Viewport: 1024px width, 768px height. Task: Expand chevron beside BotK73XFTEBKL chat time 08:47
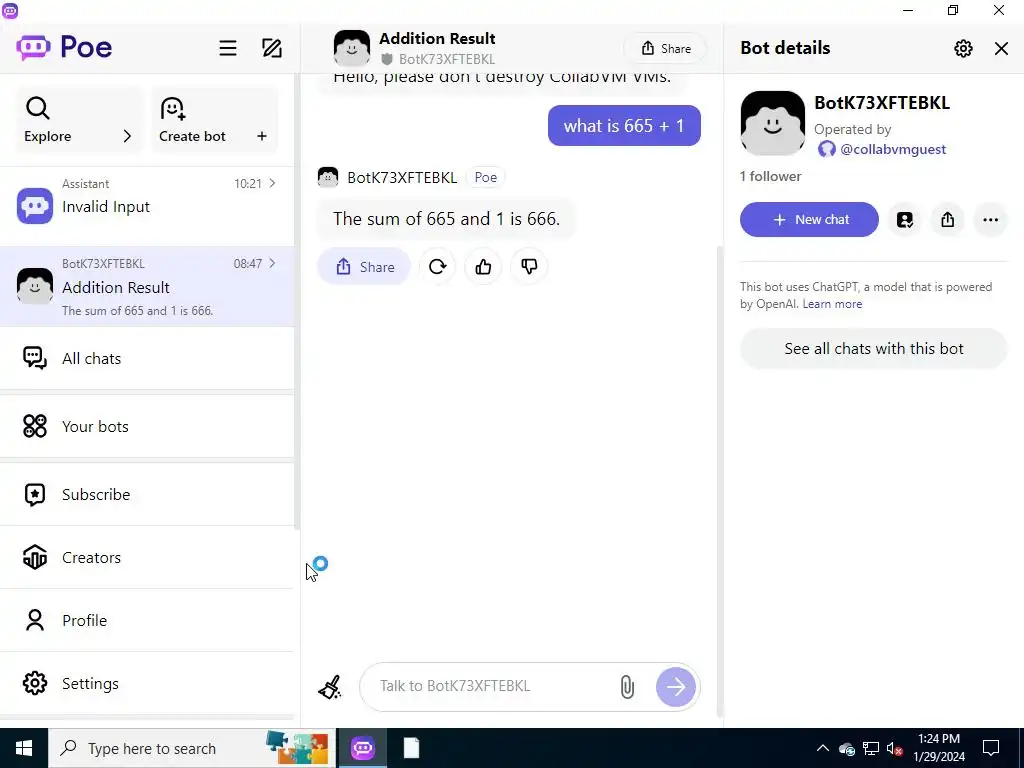tap(272, 263)
